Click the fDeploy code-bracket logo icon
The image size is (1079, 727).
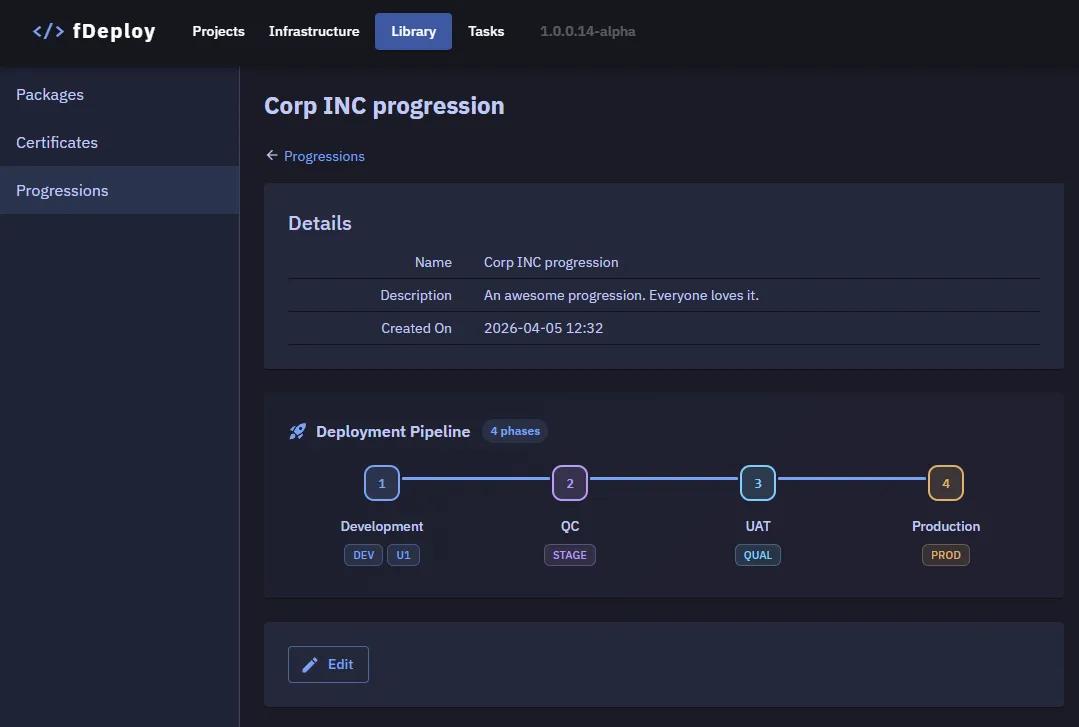[x=48, y=31]
